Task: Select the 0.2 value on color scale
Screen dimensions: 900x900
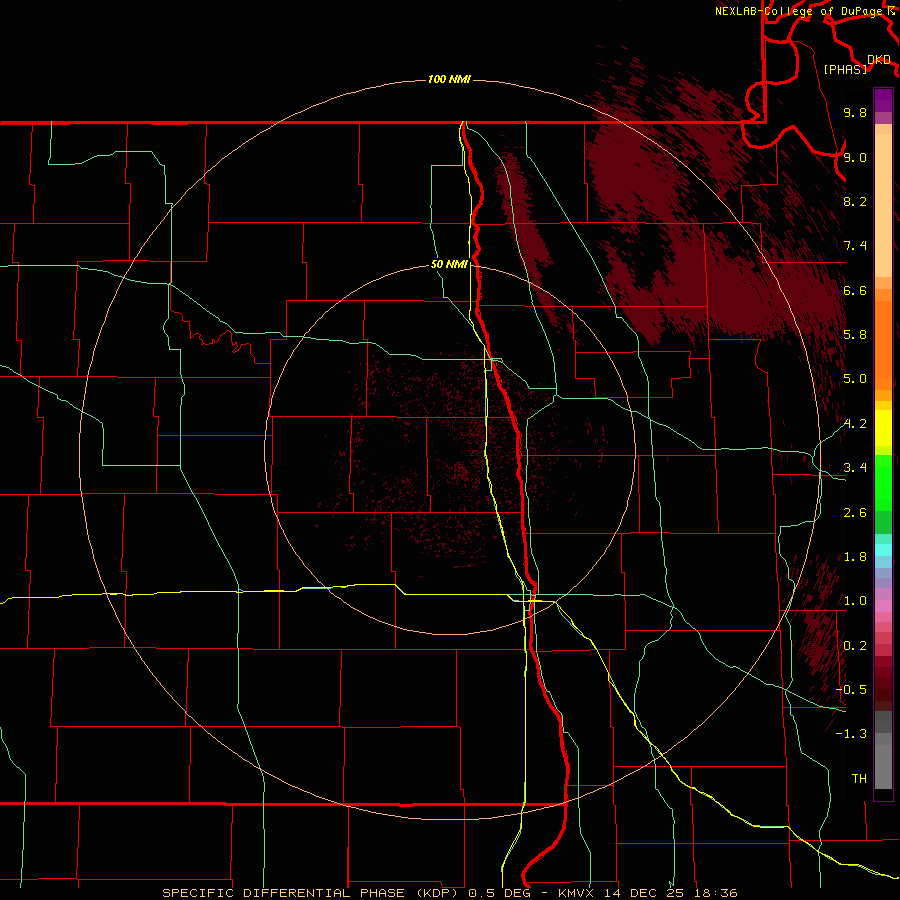Action: [x=855, y=646]
